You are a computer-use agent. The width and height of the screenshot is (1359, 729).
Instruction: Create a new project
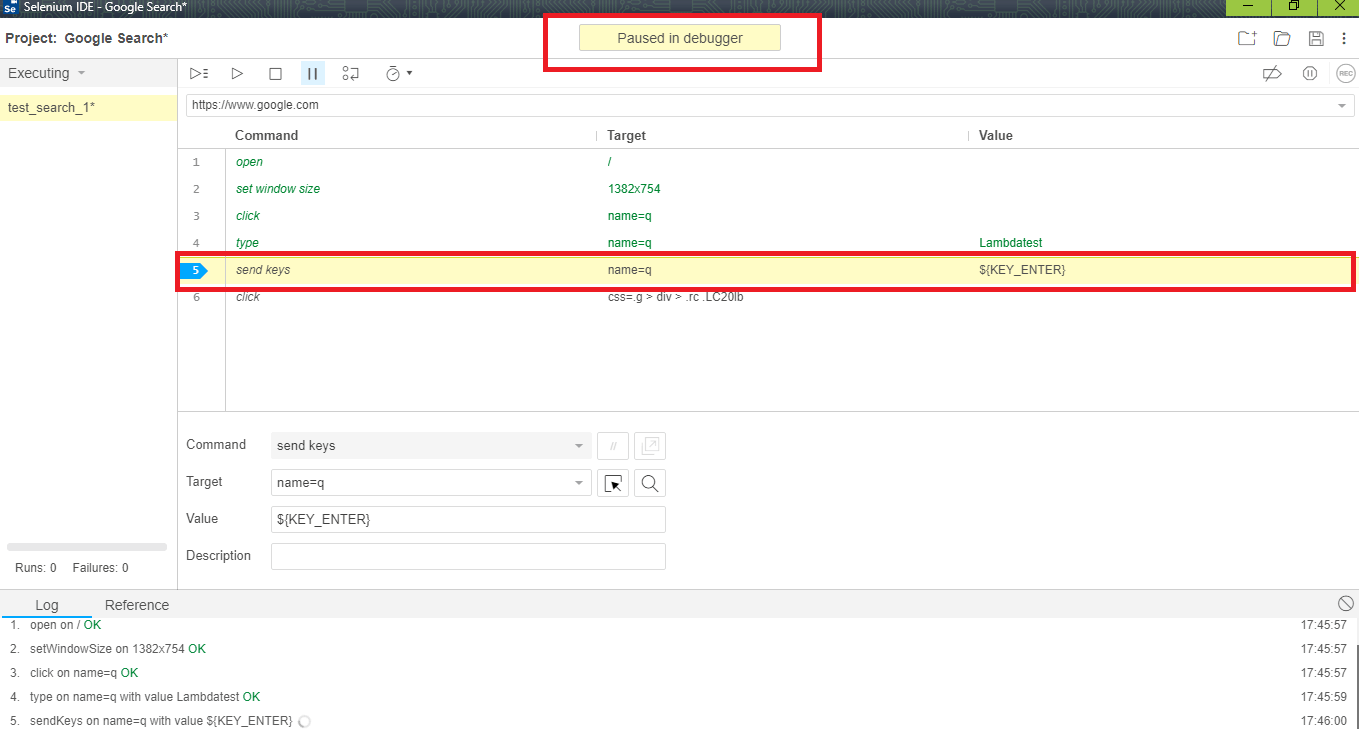(1246, 38)
